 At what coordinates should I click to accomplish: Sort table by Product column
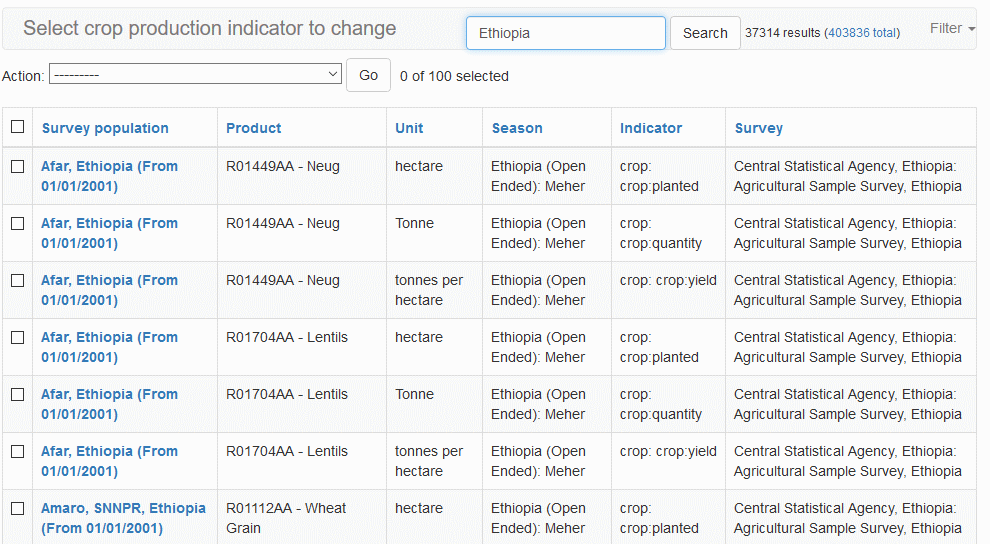tap(253, 128)
